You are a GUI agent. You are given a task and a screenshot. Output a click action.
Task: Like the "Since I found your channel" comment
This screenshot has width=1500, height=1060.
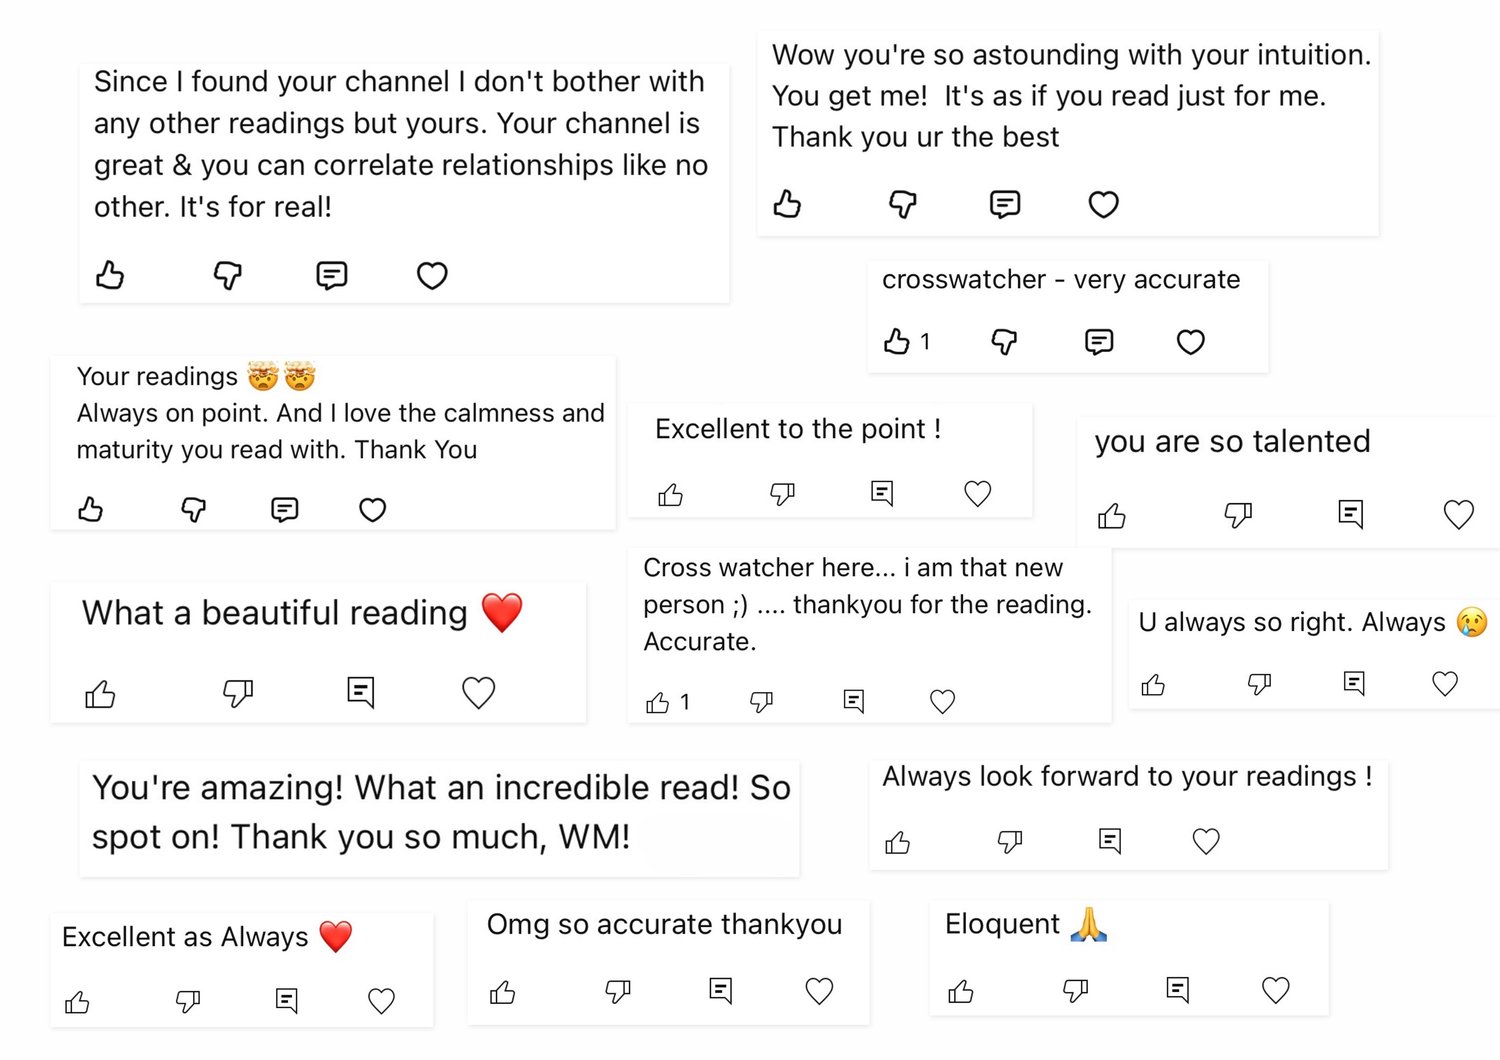[x=110, y=275]
